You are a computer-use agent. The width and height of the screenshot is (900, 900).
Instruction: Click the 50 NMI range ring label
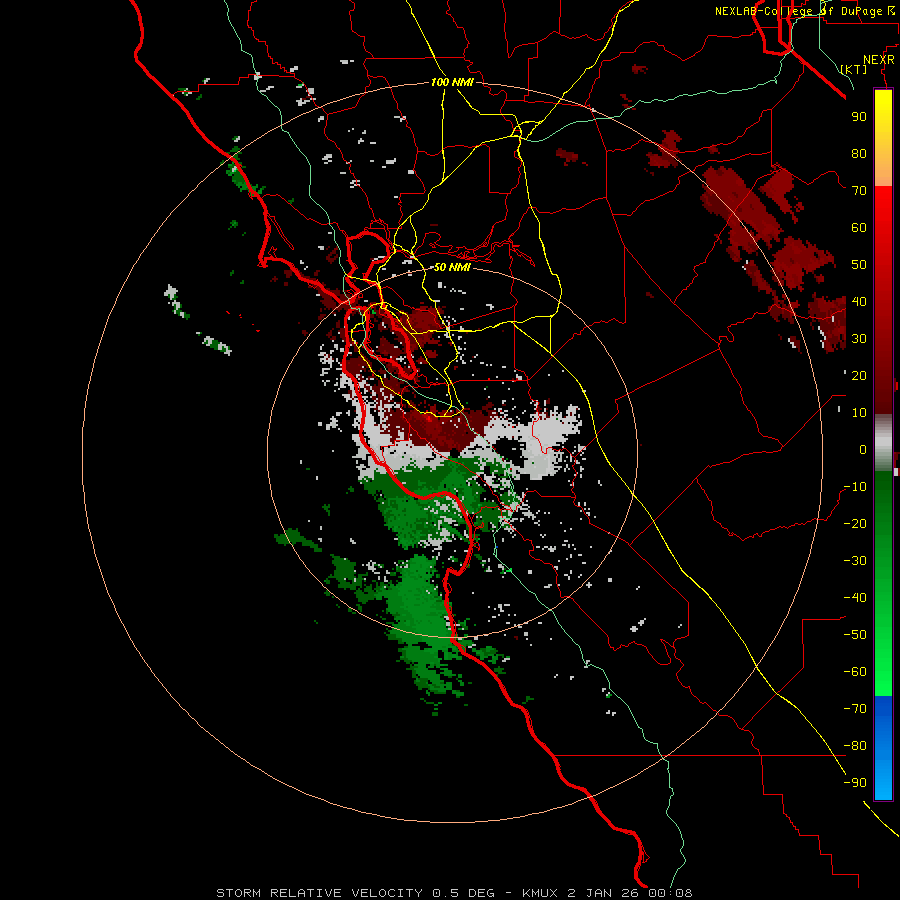452,267
